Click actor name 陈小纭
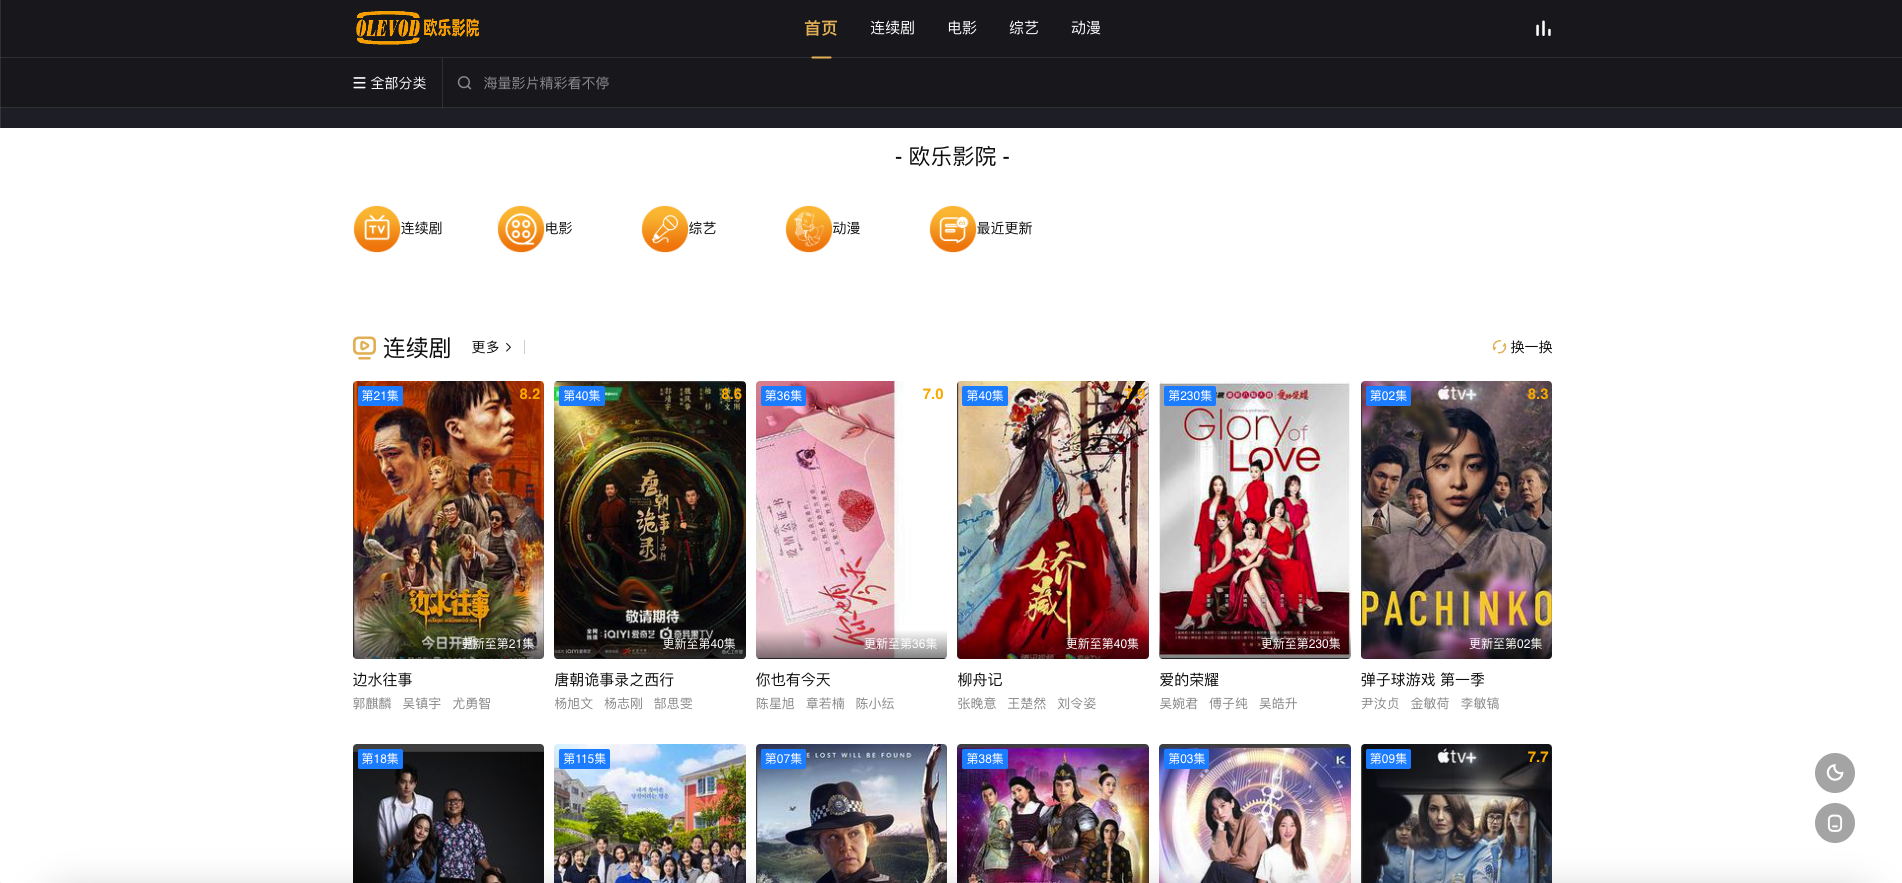 [875, 704]
